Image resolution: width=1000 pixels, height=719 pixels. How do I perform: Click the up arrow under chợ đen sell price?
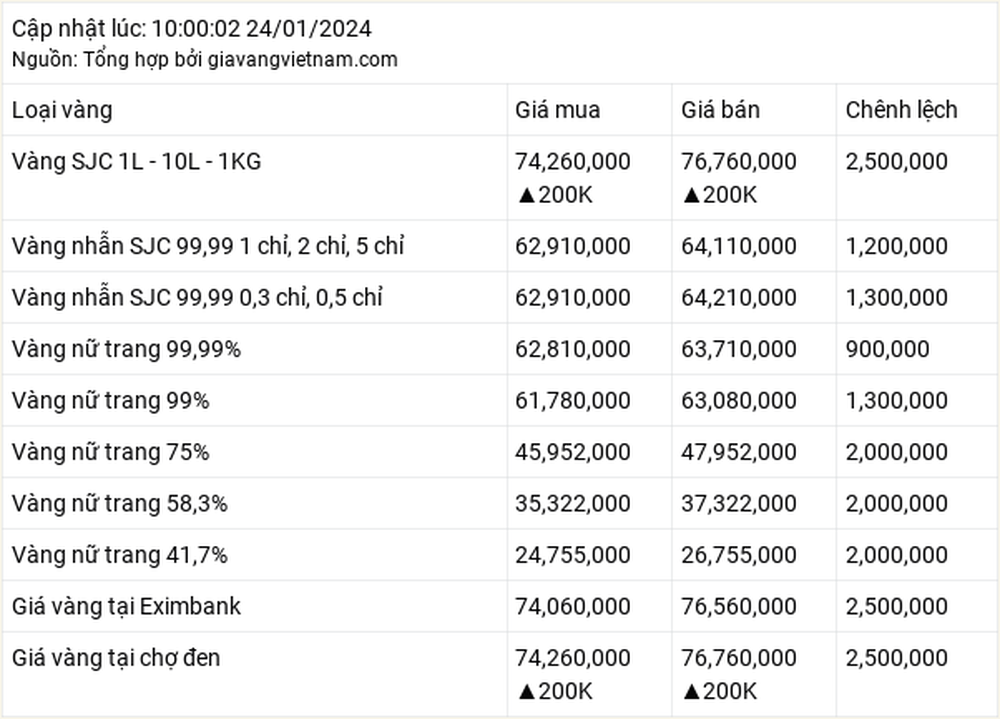coord(691,691)
